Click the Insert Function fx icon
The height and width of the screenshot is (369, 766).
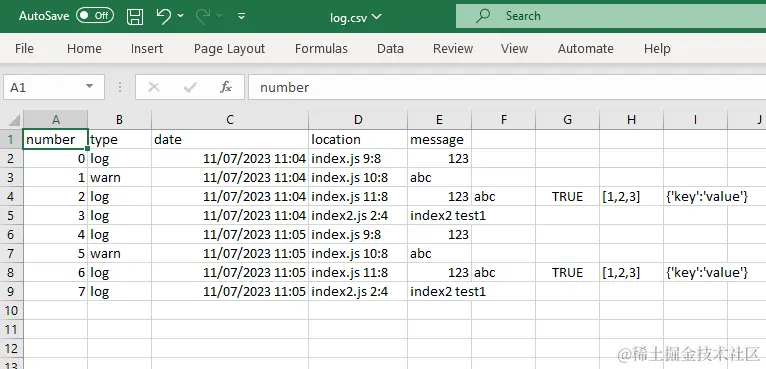(x=226, y=87)
